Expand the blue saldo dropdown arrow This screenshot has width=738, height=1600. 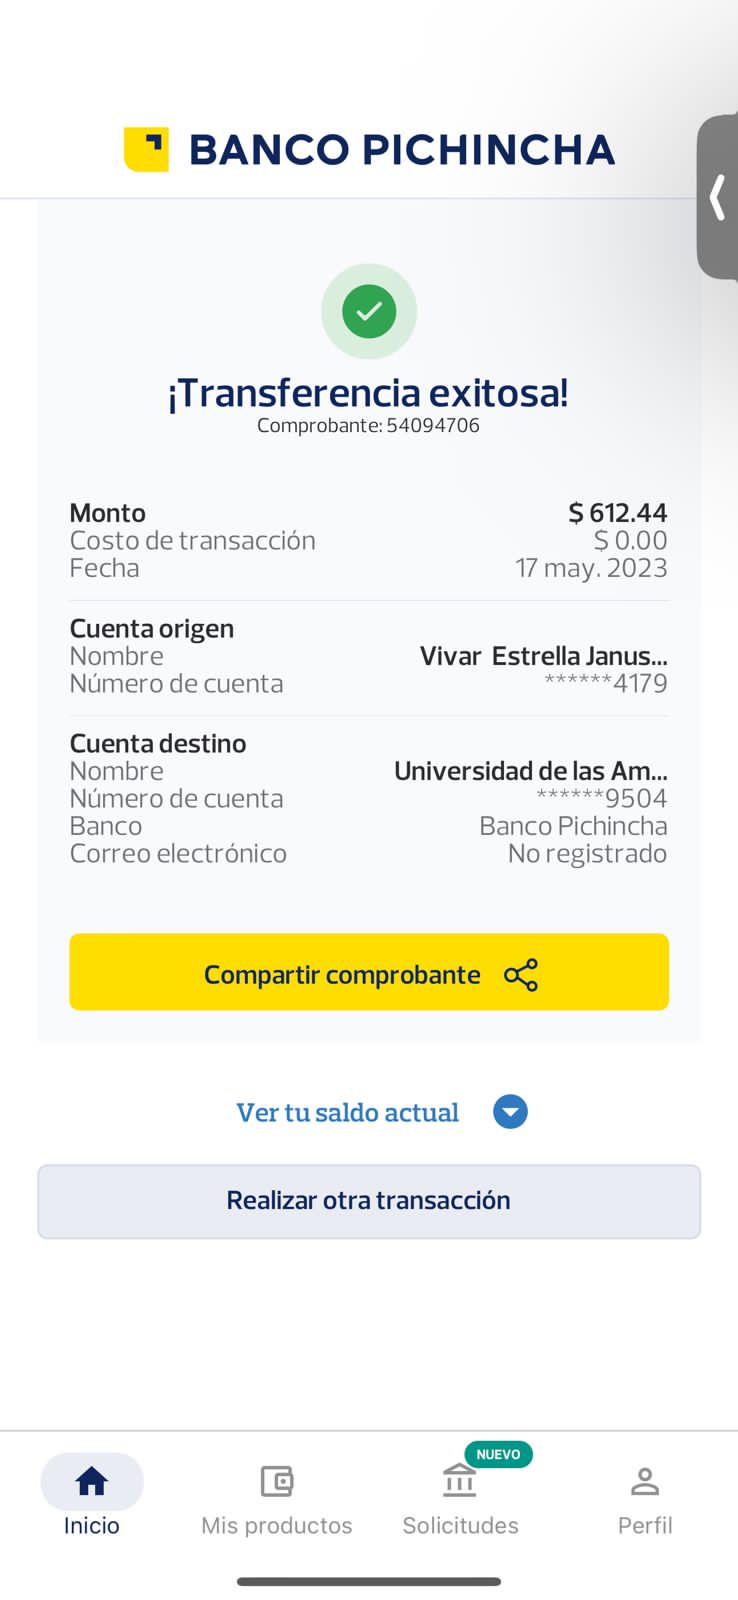[510, 1112]
